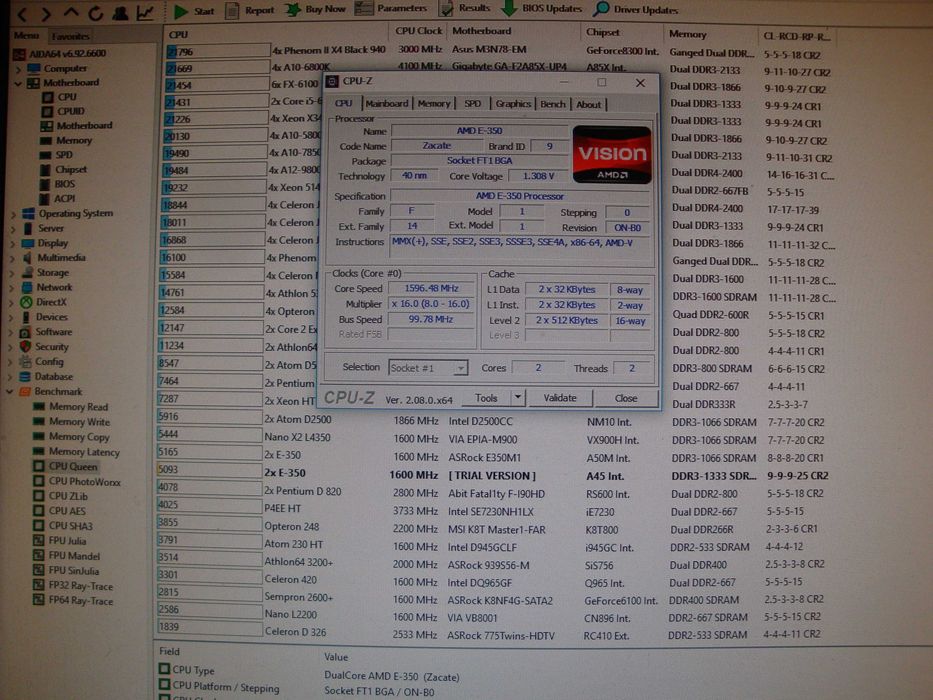The height and width of the screenshot is (700, 933).
Task: Open Parameters from the toolbar
Action: coord(391,8)
